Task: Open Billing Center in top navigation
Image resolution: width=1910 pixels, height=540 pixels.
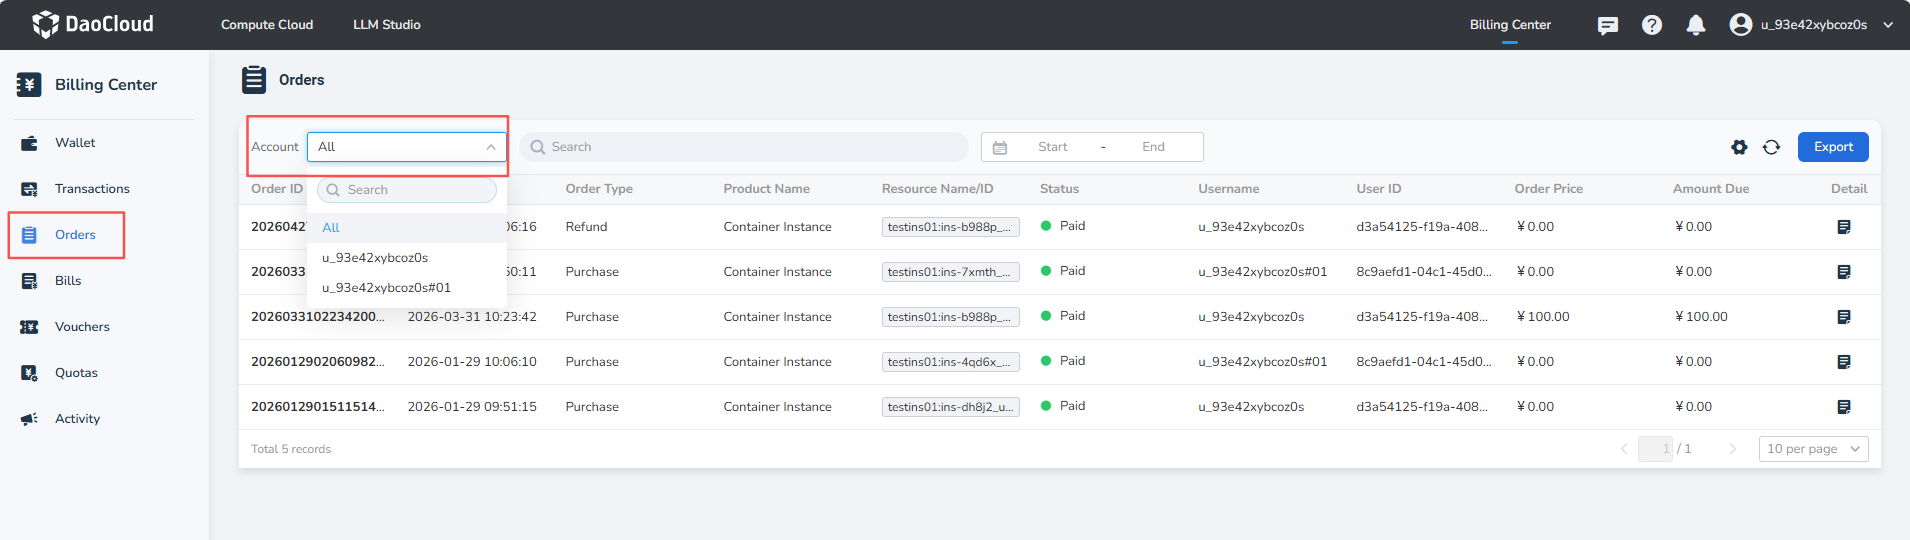Action: pos(1510,25)
